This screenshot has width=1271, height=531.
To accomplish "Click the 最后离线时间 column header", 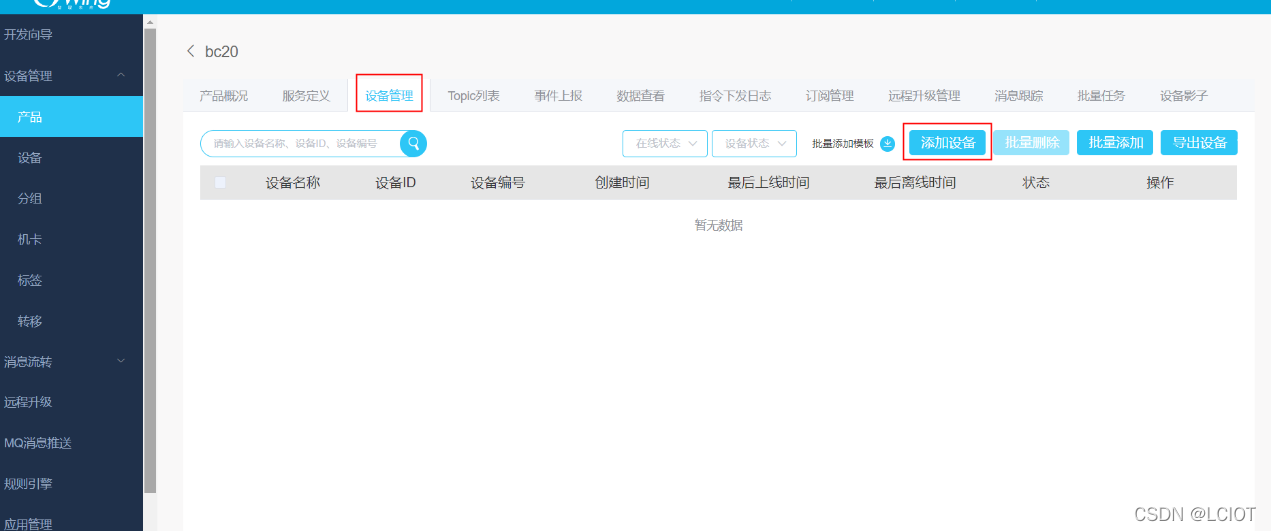I will [x=915, y=183].
